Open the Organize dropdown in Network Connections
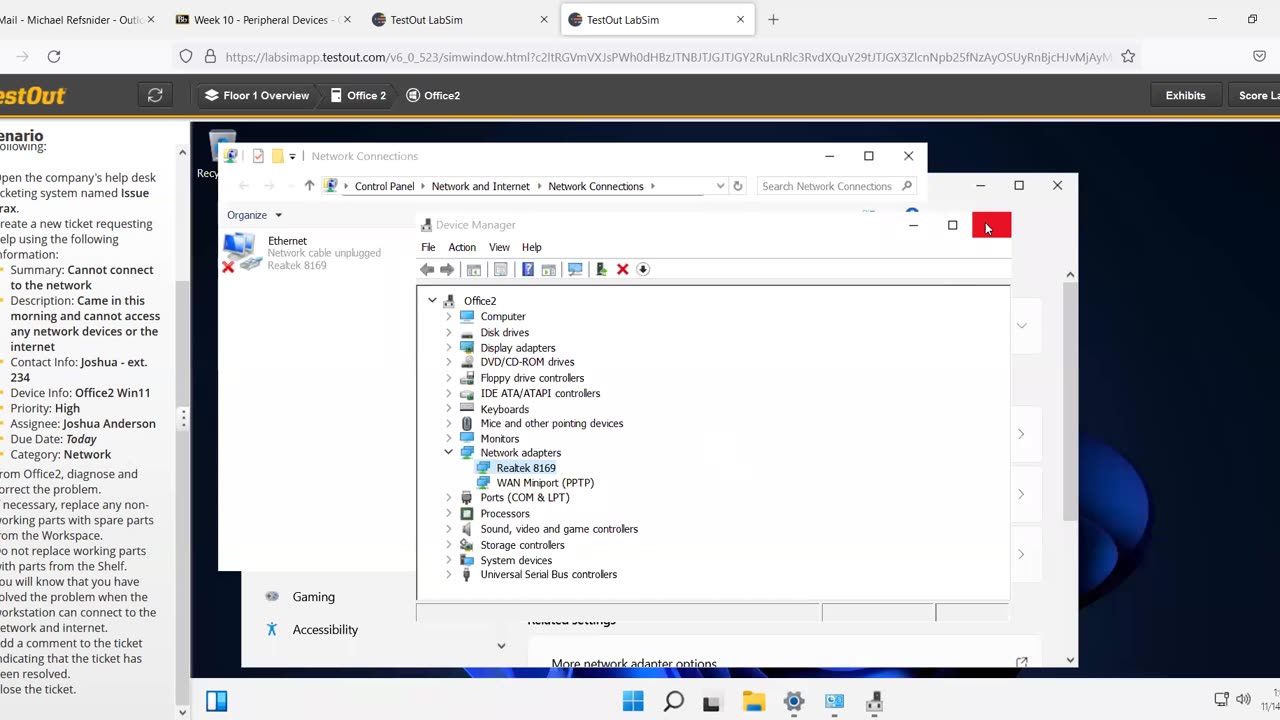Image resolution: width=1280 pixels, height=720 pixels. 255,215
